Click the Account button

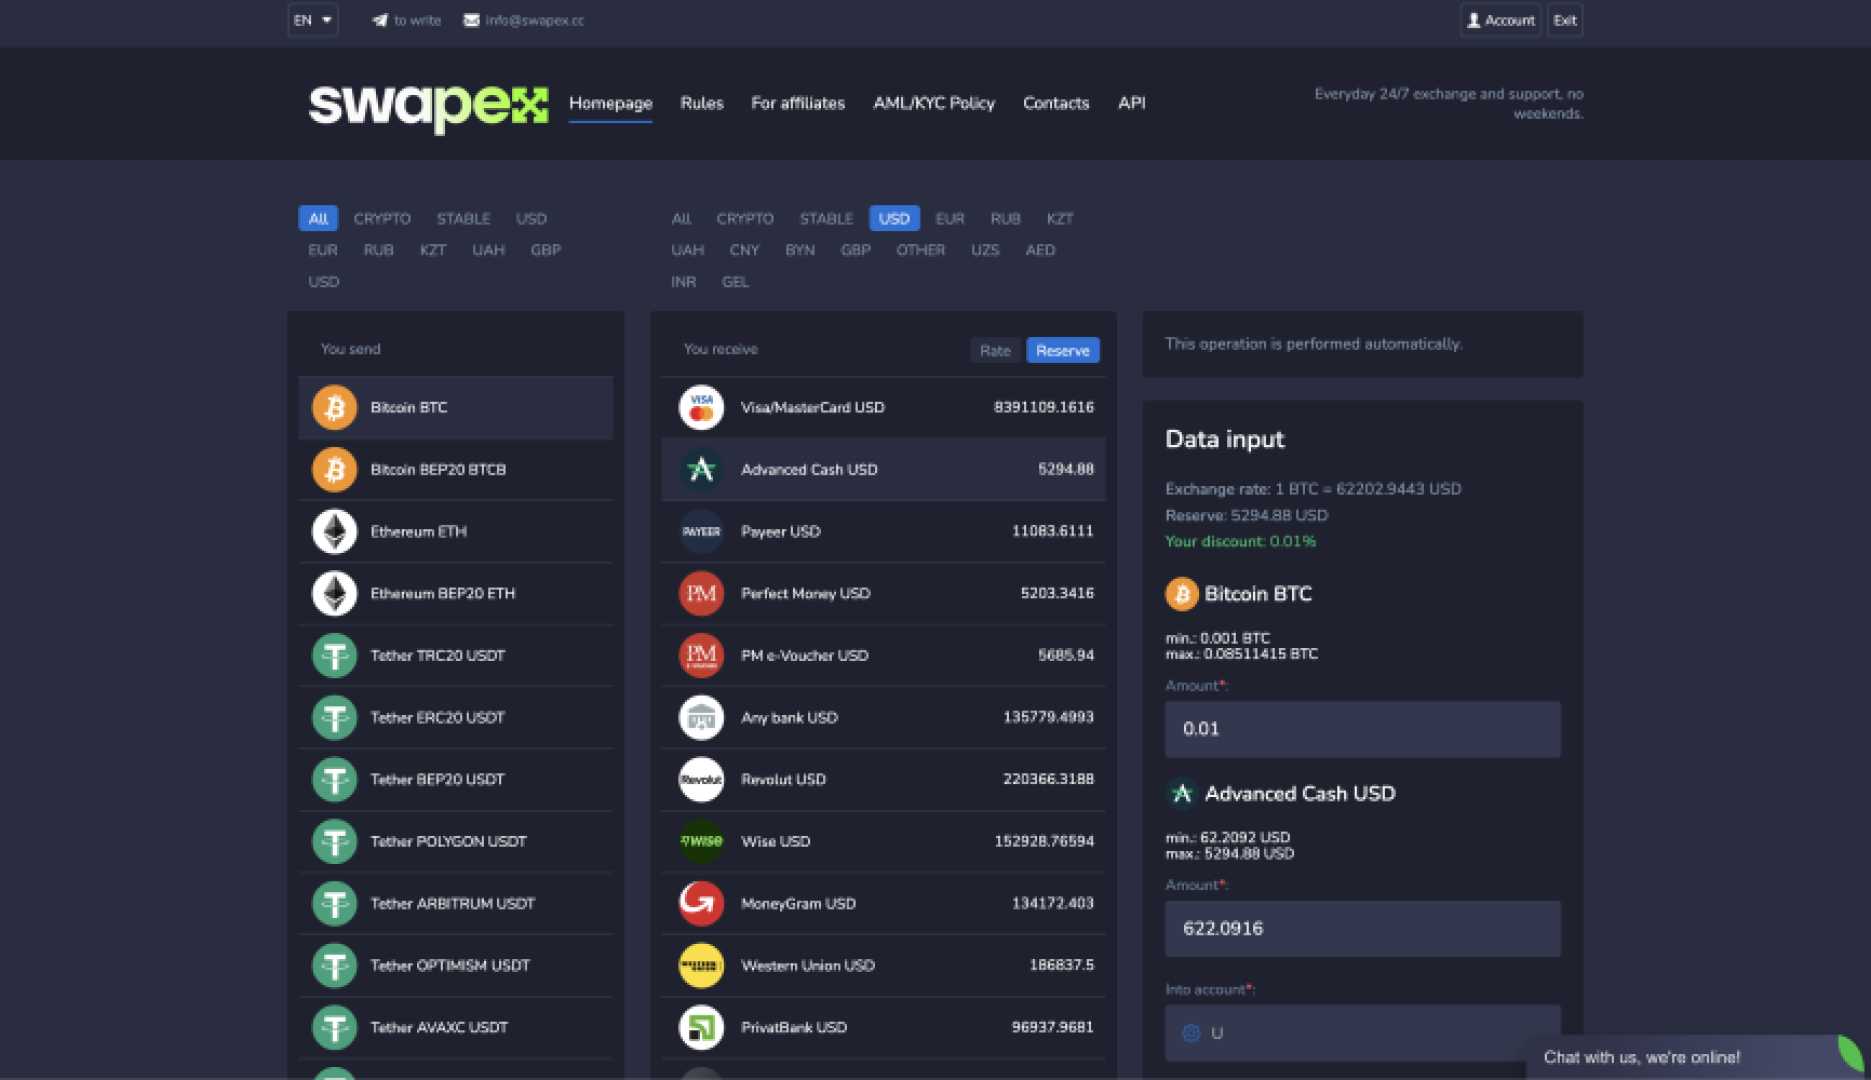[x=1500, y=20]
